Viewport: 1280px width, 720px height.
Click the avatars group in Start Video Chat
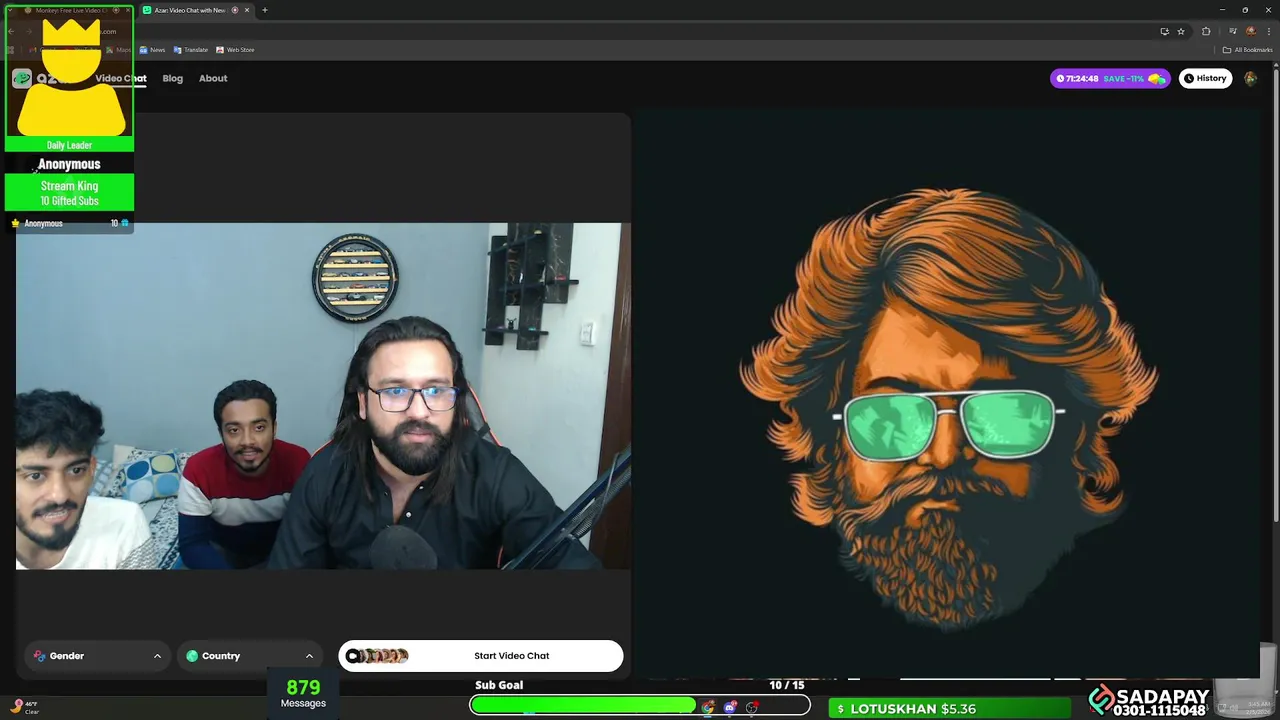[x=377, y=656]
